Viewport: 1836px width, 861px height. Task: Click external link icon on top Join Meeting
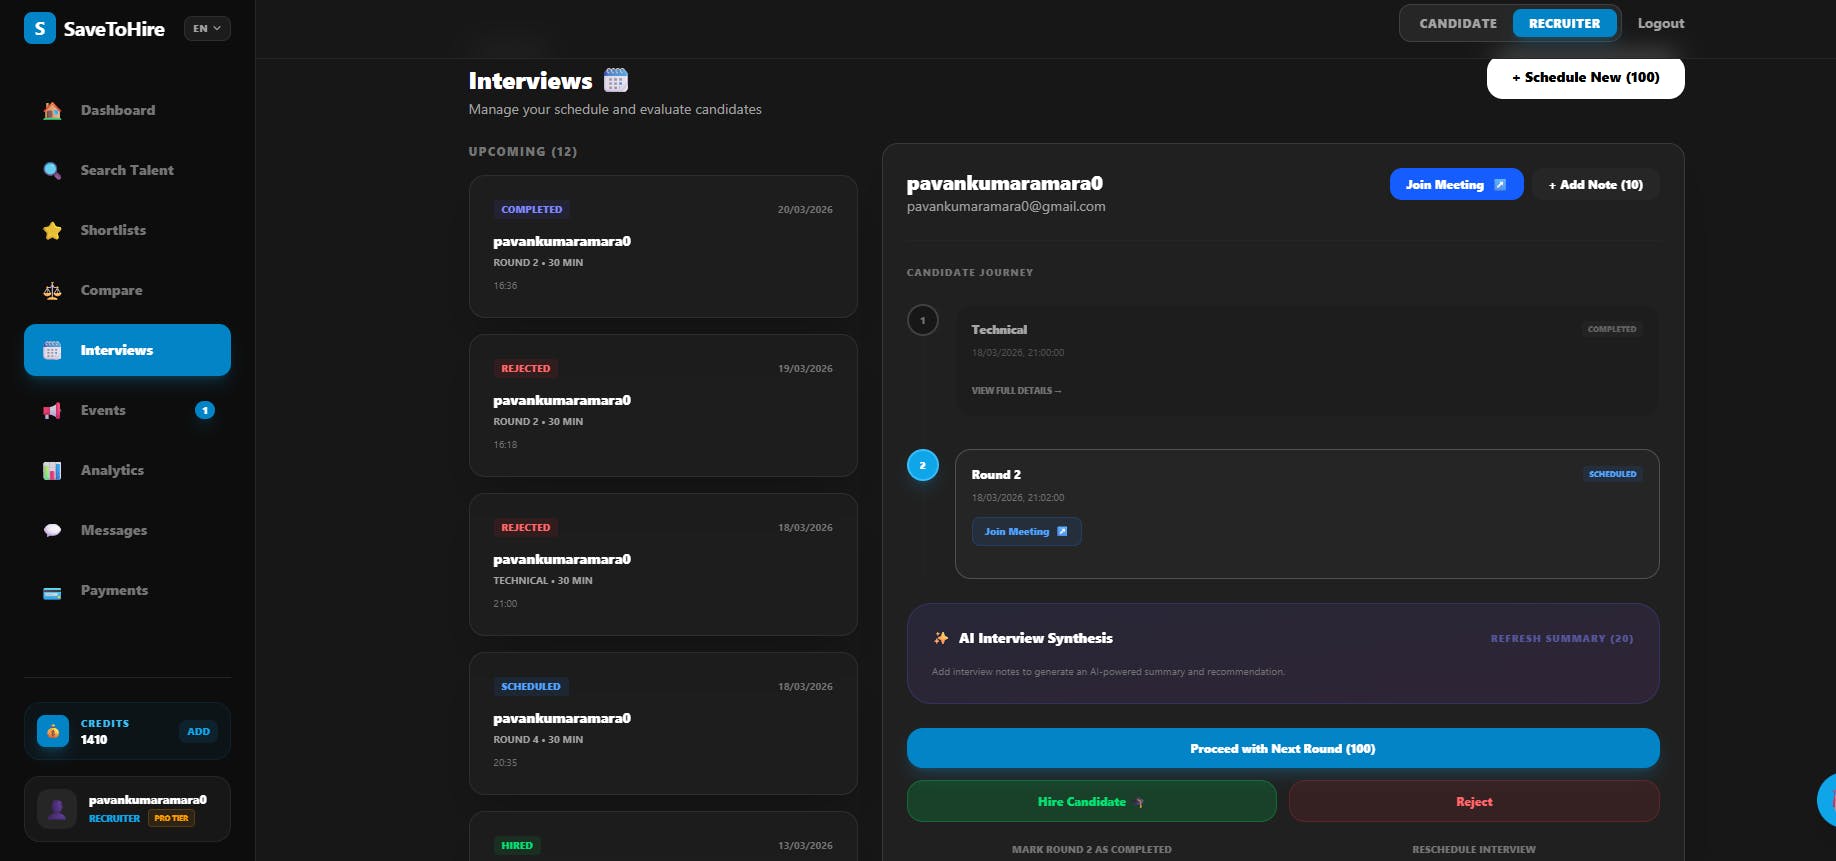point(1500,184)
